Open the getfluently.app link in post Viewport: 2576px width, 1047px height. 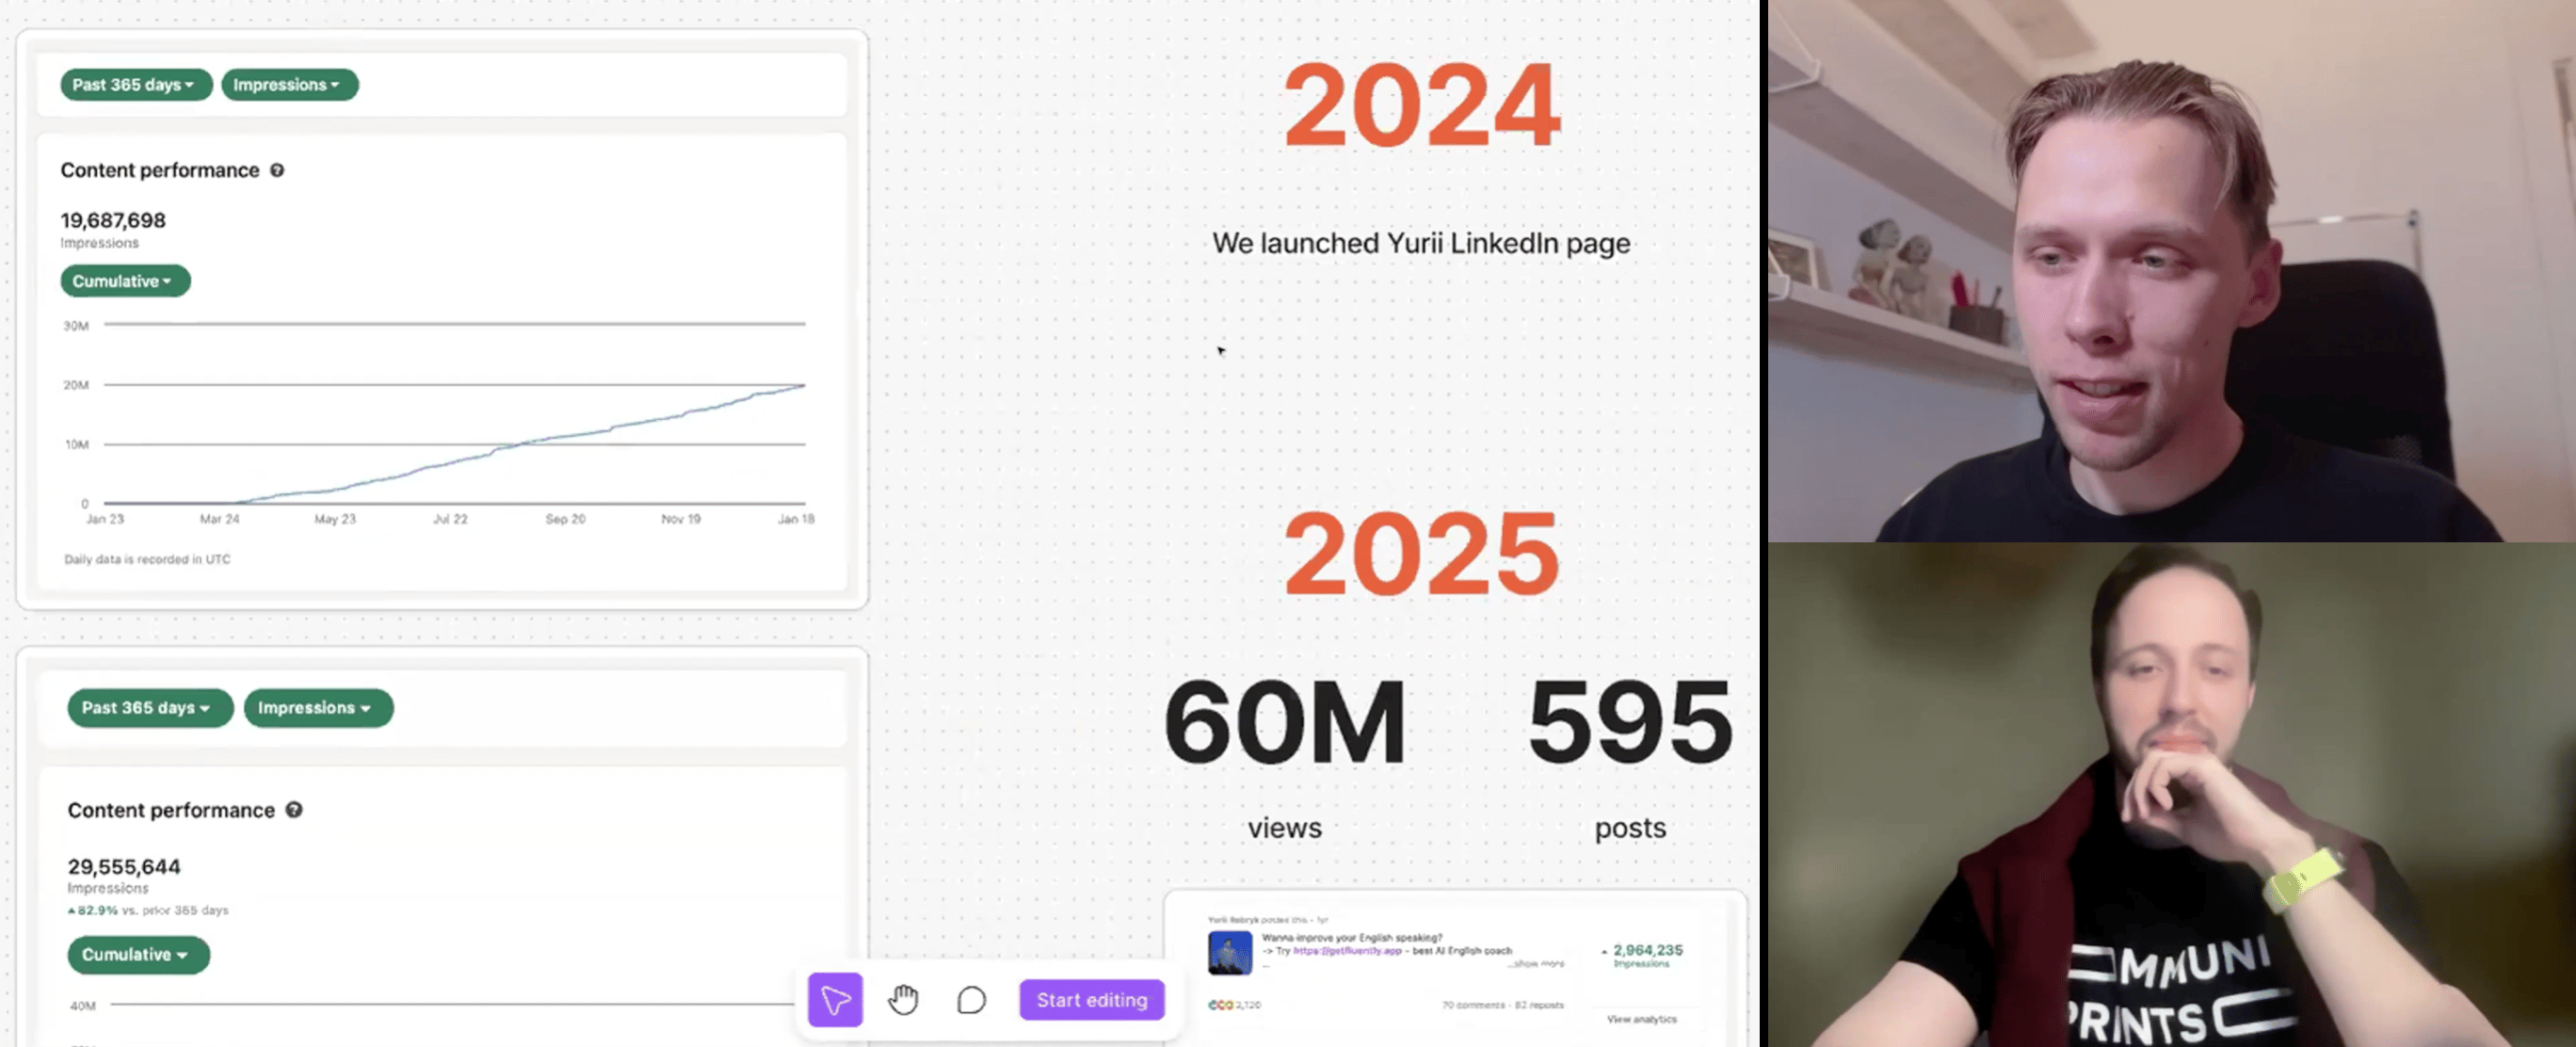1346,951
